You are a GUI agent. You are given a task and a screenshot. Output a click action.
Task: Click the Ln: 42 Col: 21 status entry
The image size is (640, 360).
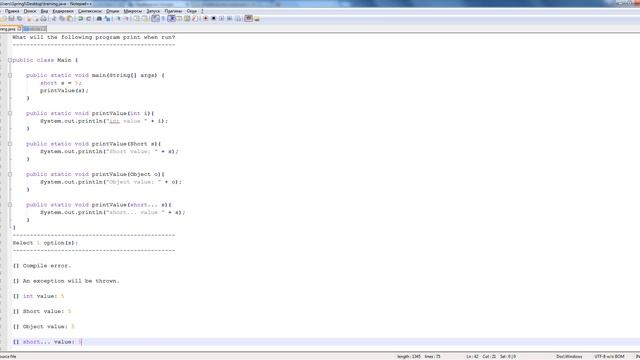(481, 356)
